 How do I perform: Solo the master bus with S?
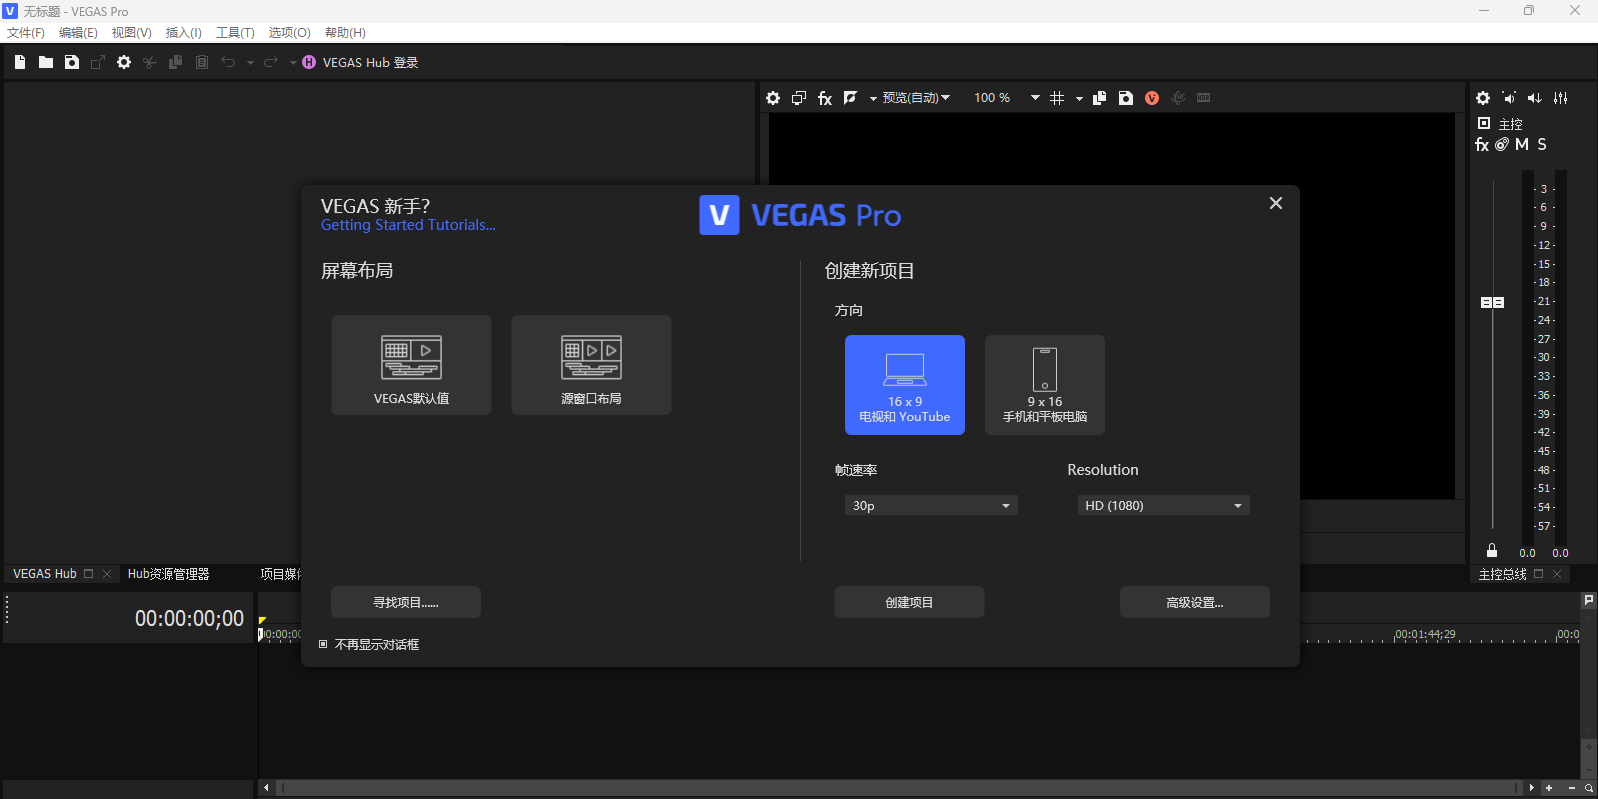[1542, 145]
